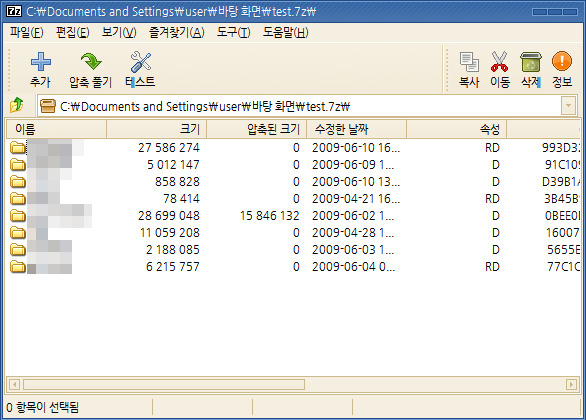Click the 삭제 delete bin icon
This screenshot has width=586, height=420.
(x=531, y=62)
